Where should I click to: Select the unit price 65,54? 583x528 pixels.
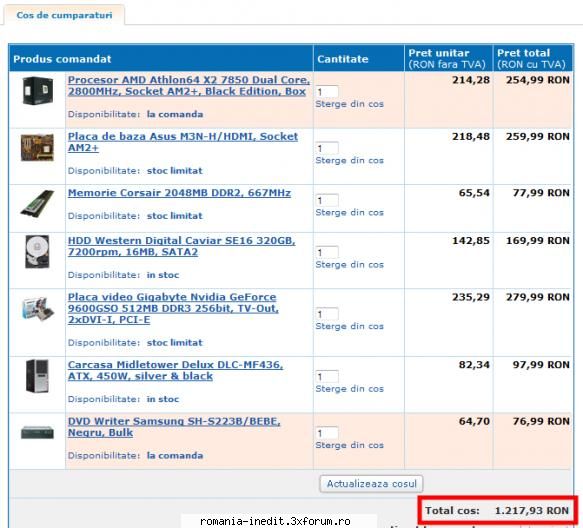474,193
